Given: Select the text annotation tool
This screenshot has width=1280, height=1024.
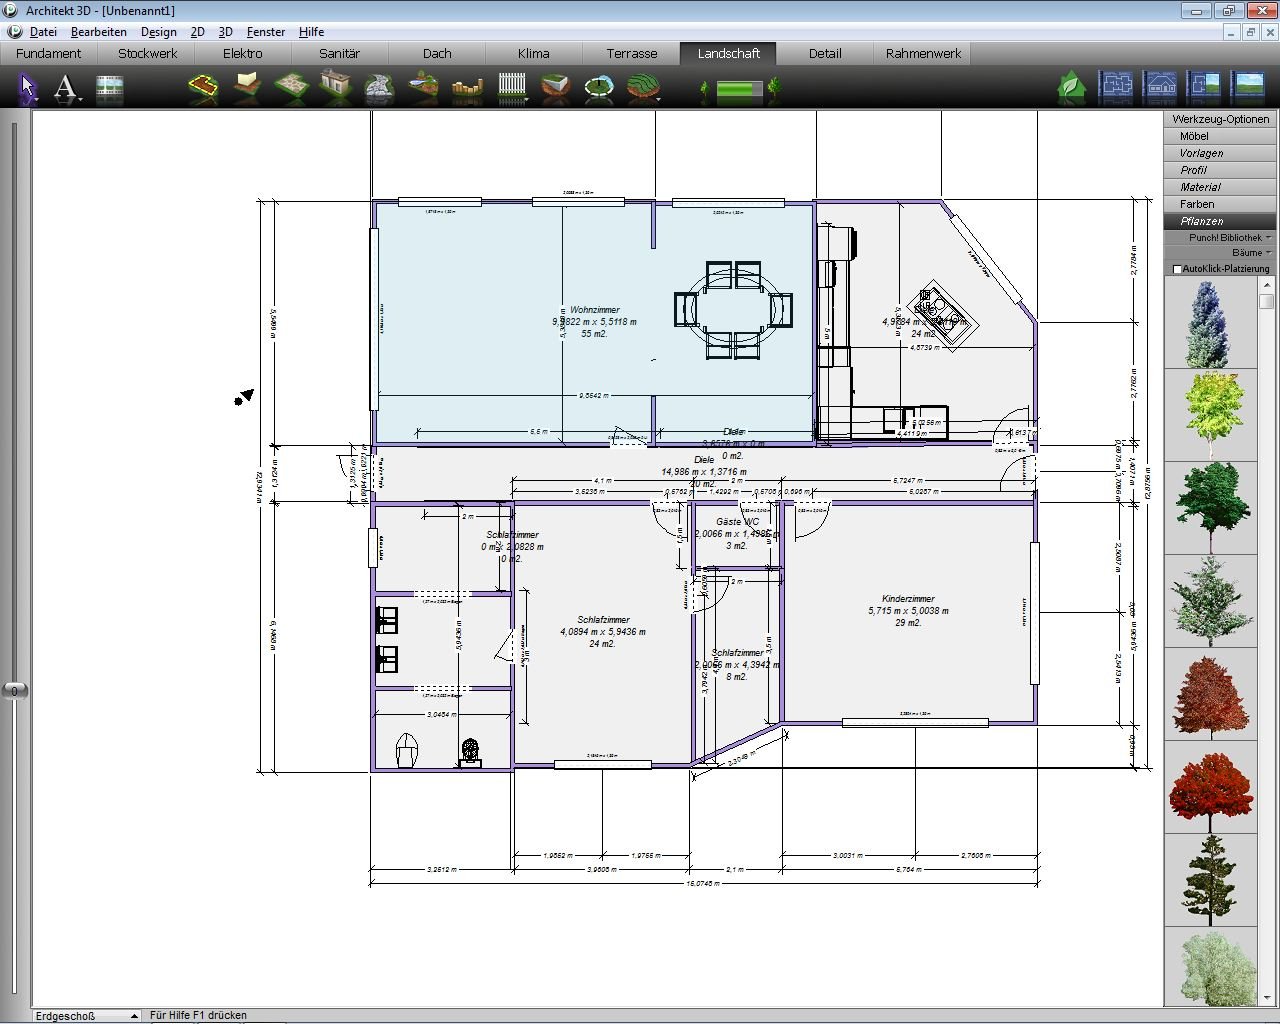Looking at the screenshot, I should 66,88.
